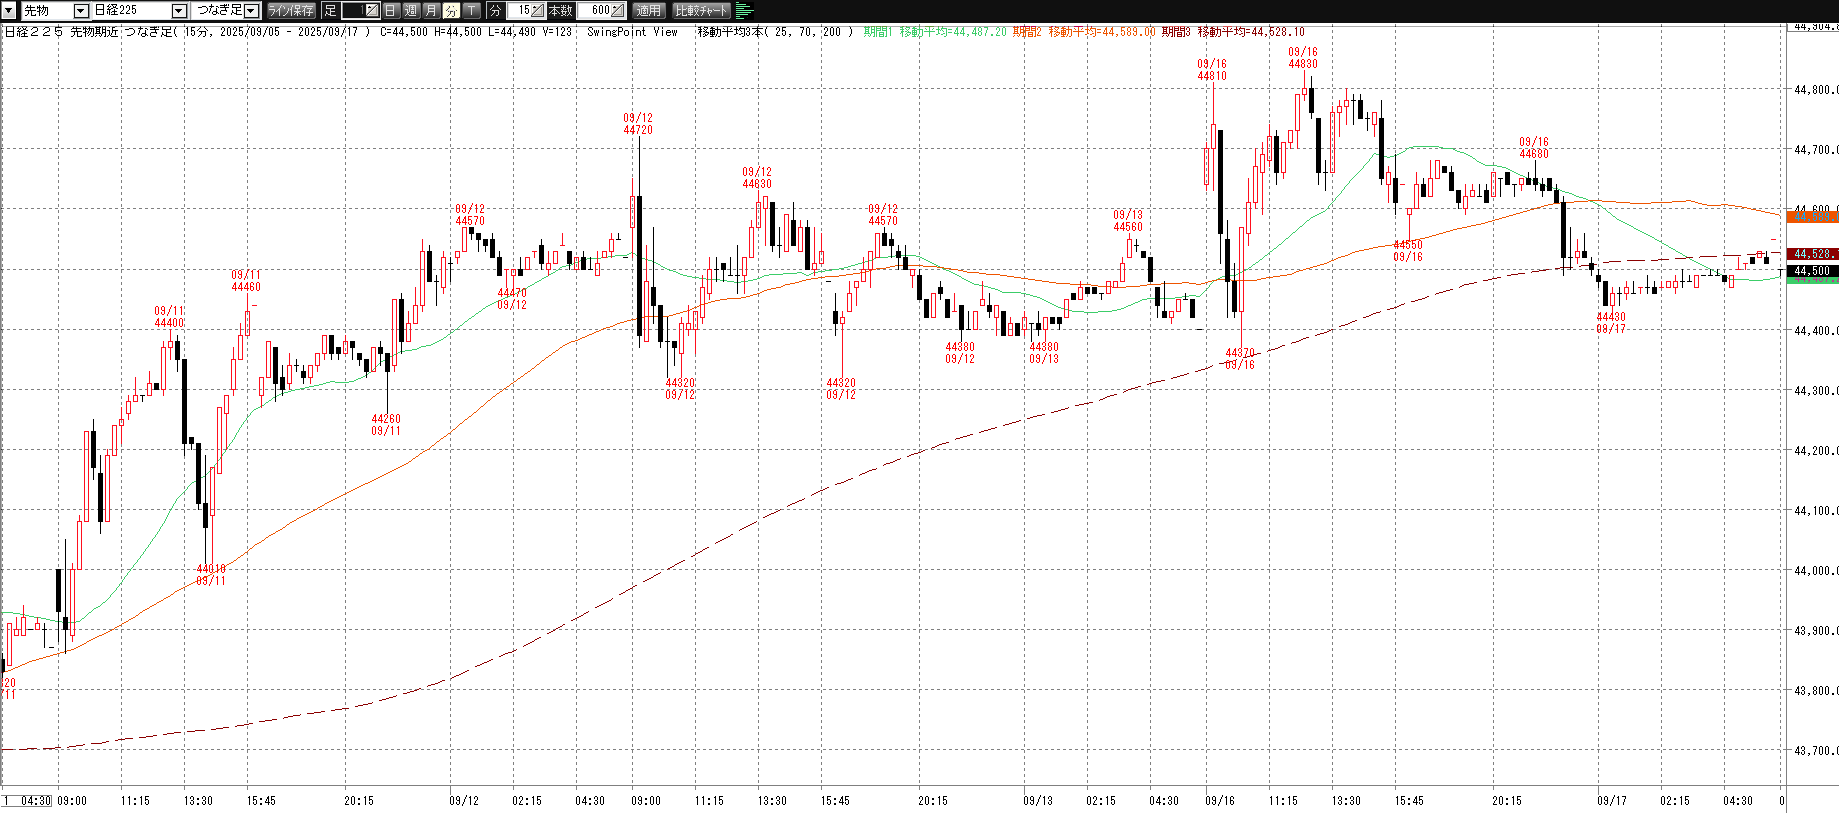This screenshot has width=1839, height=813.
Task: Click the red 44,528 moving average label
Action: pos(1811,254)
